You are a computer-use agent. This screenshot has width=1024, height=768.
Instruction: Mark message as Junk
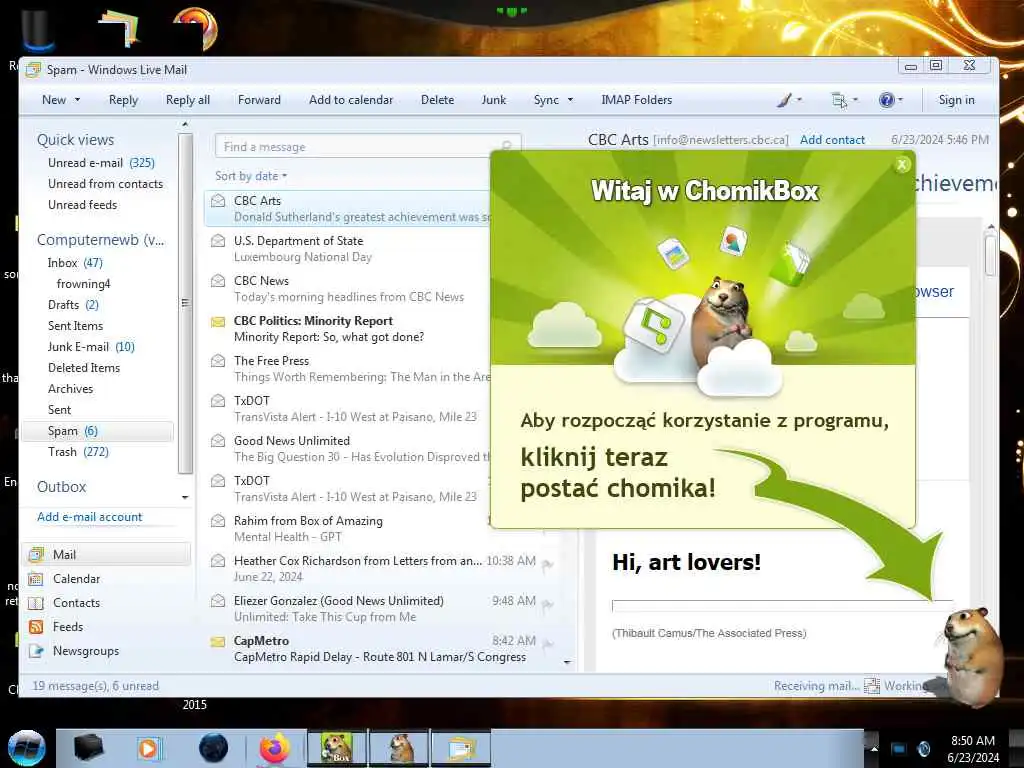click(494, 100)
